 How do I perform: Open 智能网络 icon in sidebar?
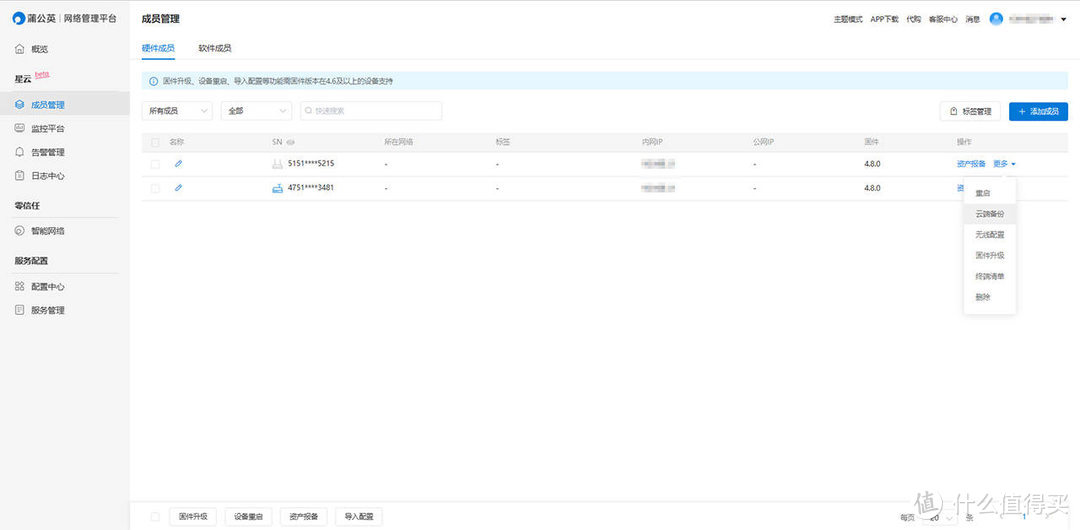pyautogui.click(x=20, y=231)
